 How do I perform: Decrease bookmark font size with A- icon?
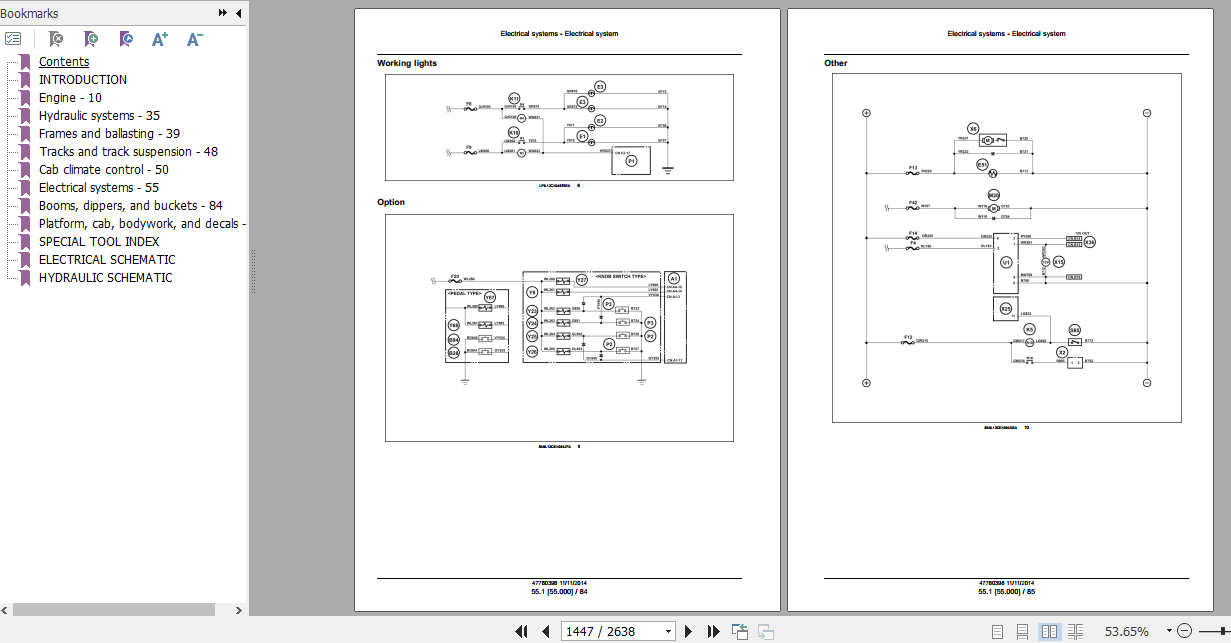tap(195, 39)
